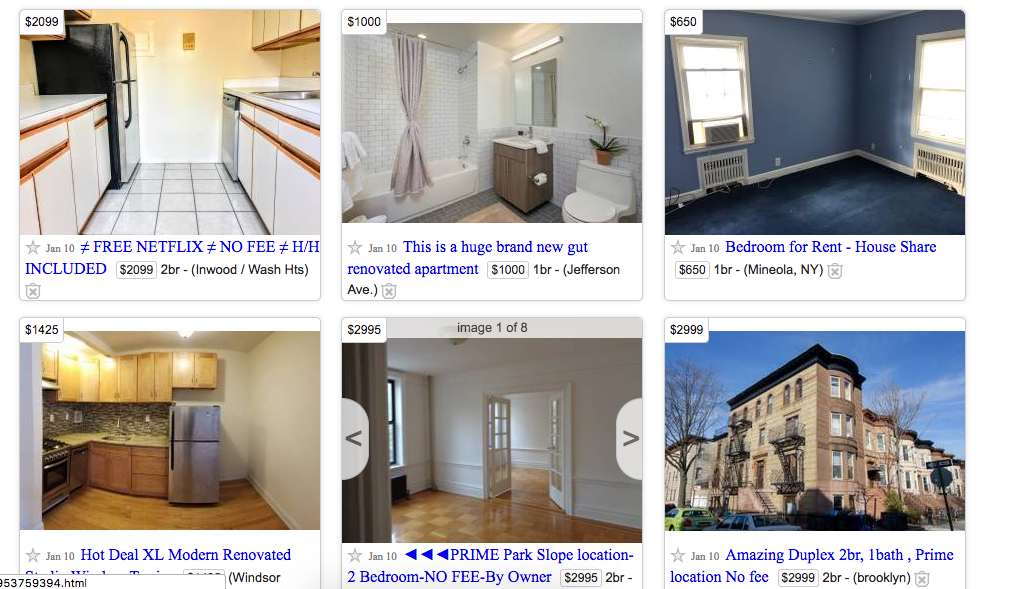The width and height of the screenshot is (1024, 589).
Task: Click the brownstone building $2999 photo
Action: tap(814, 430)
